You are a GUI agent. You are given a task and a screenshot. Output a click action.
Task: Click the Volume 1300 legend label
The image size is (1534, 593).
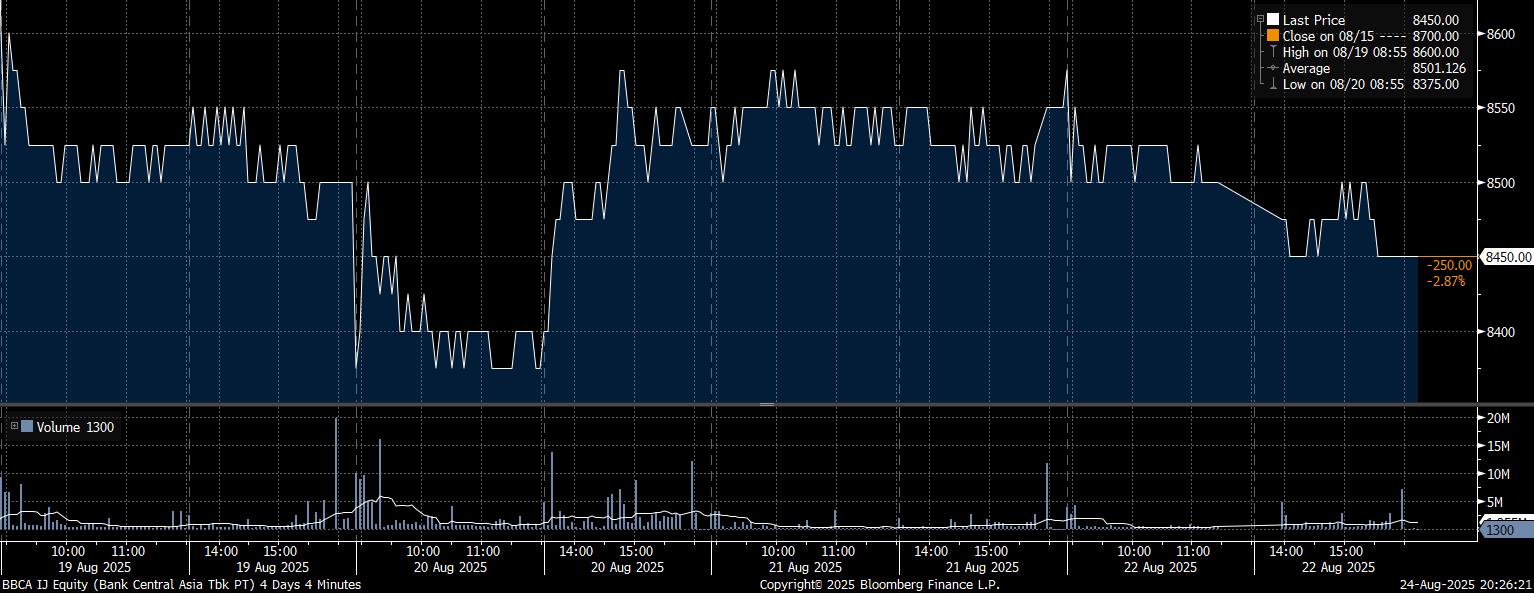(x=76, y=428)
